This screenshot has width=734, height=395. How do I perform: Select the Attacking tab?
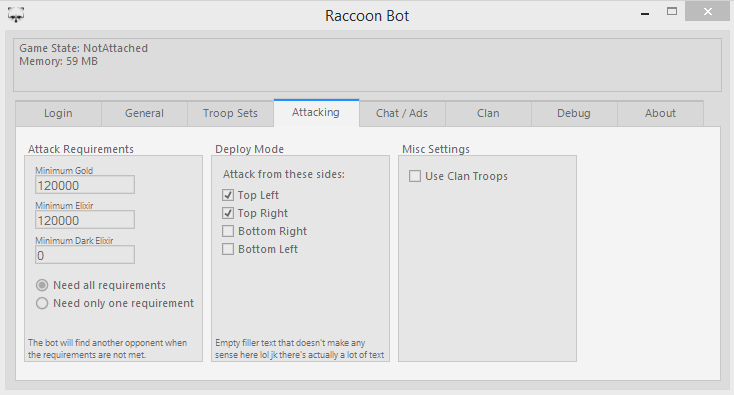tap(316, 112)
